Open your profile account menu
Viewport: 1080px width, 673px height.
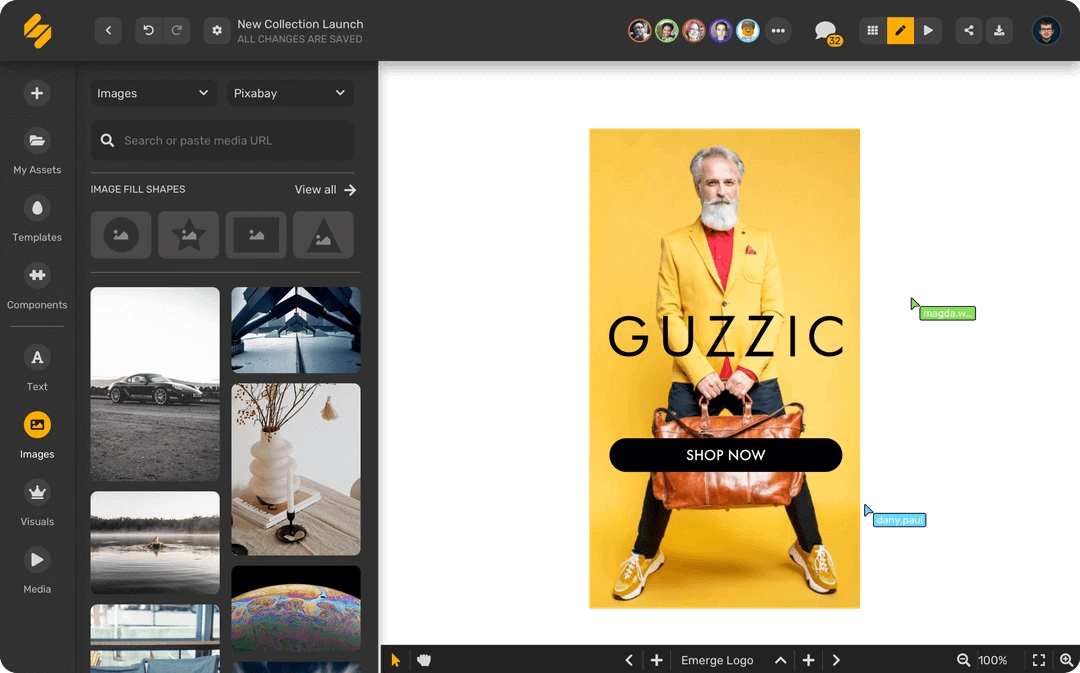tap(1046, 30)
